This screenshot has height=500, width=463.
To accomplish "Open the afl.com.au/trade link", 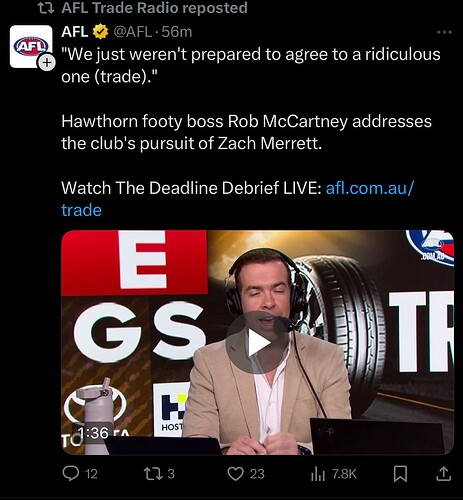I will tap(237, 199).
